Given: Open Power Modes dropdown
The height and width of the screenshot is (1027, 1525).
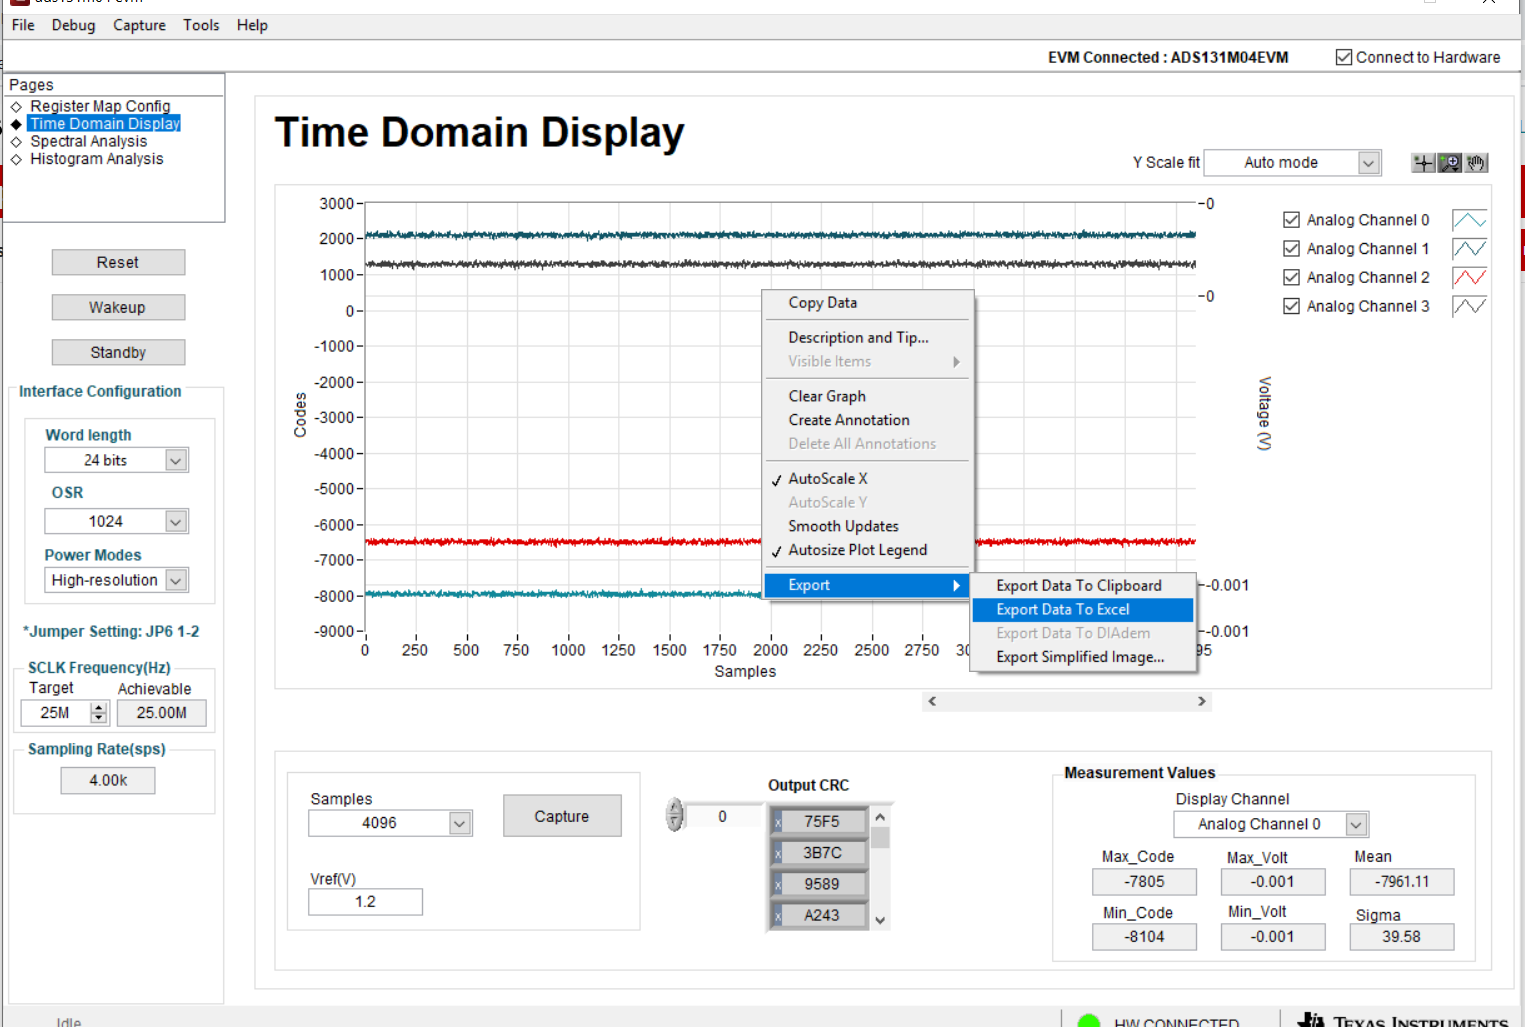Looking at the screenshot, I should (x=176, y=580).
